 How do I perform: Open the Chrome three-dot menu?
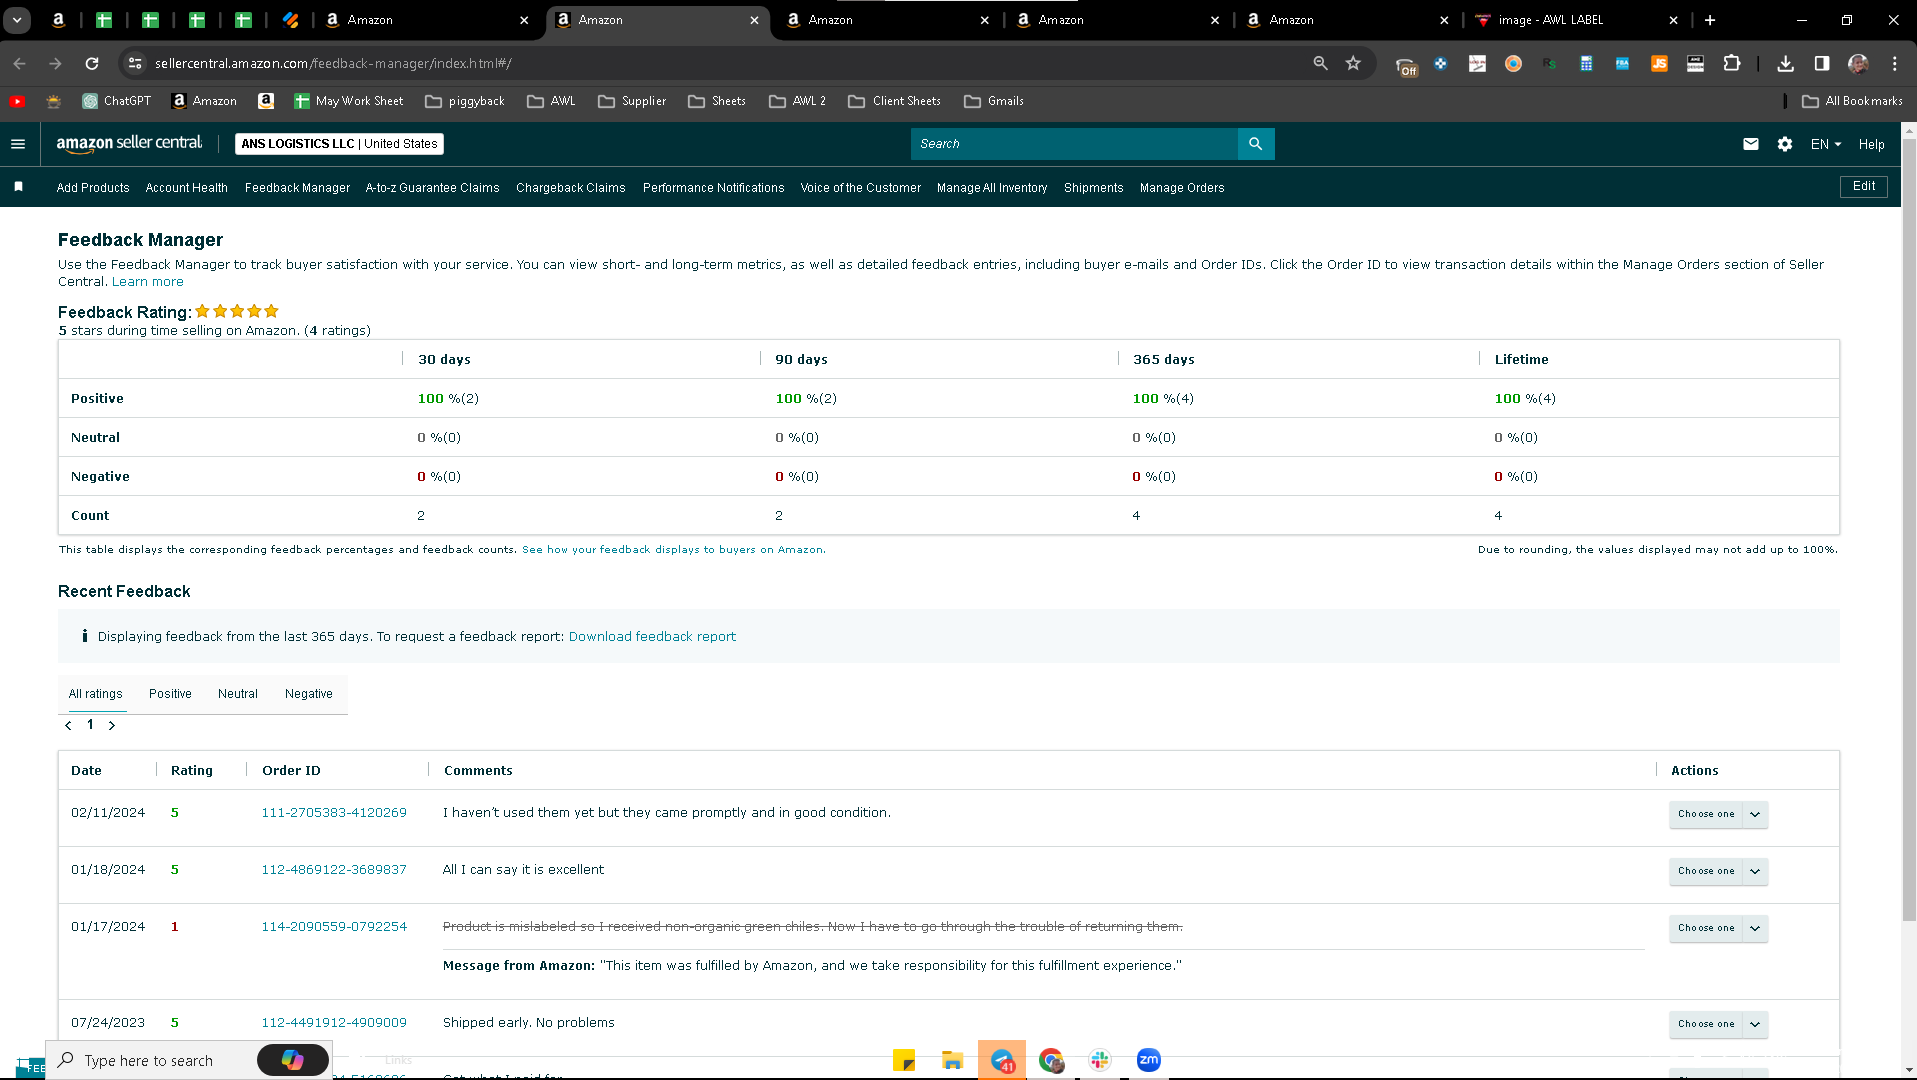tap(1895, 63)
